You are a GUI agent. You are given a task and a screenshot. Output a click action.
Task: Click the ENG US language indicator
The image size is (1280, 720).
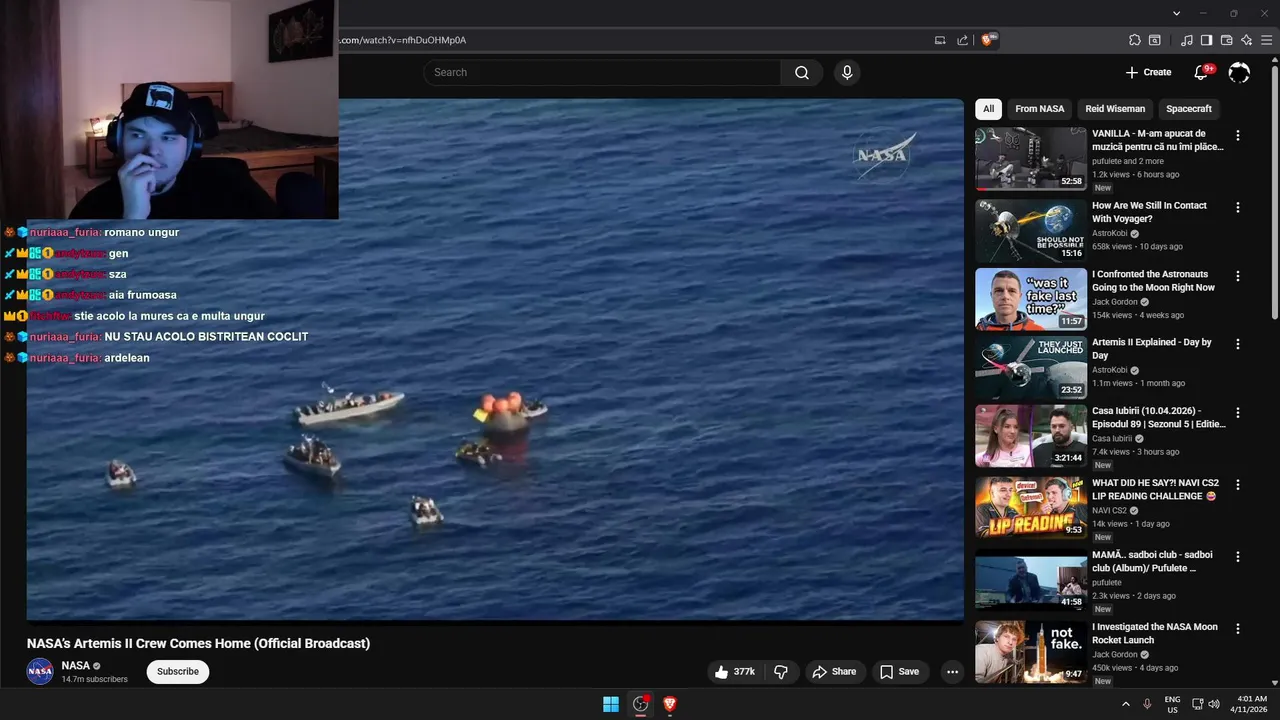click(1172, 704)
